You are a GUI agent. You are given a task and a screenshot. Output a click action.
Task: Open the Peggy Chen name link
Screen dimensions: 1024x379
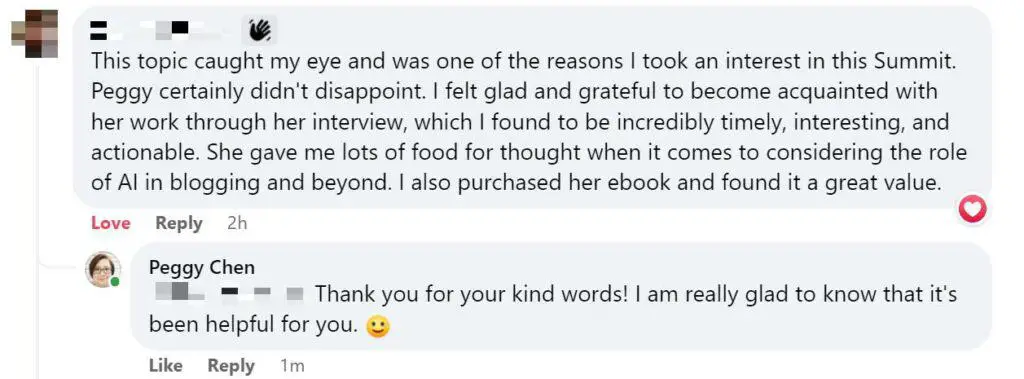point(202,267)
